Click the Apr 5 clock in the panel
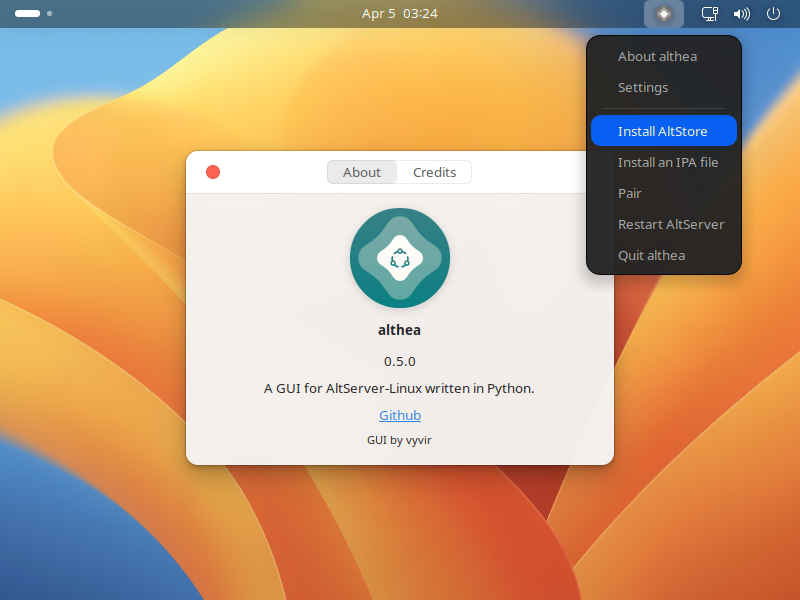This screenshot has height=600, width=800. click(400, 14)
